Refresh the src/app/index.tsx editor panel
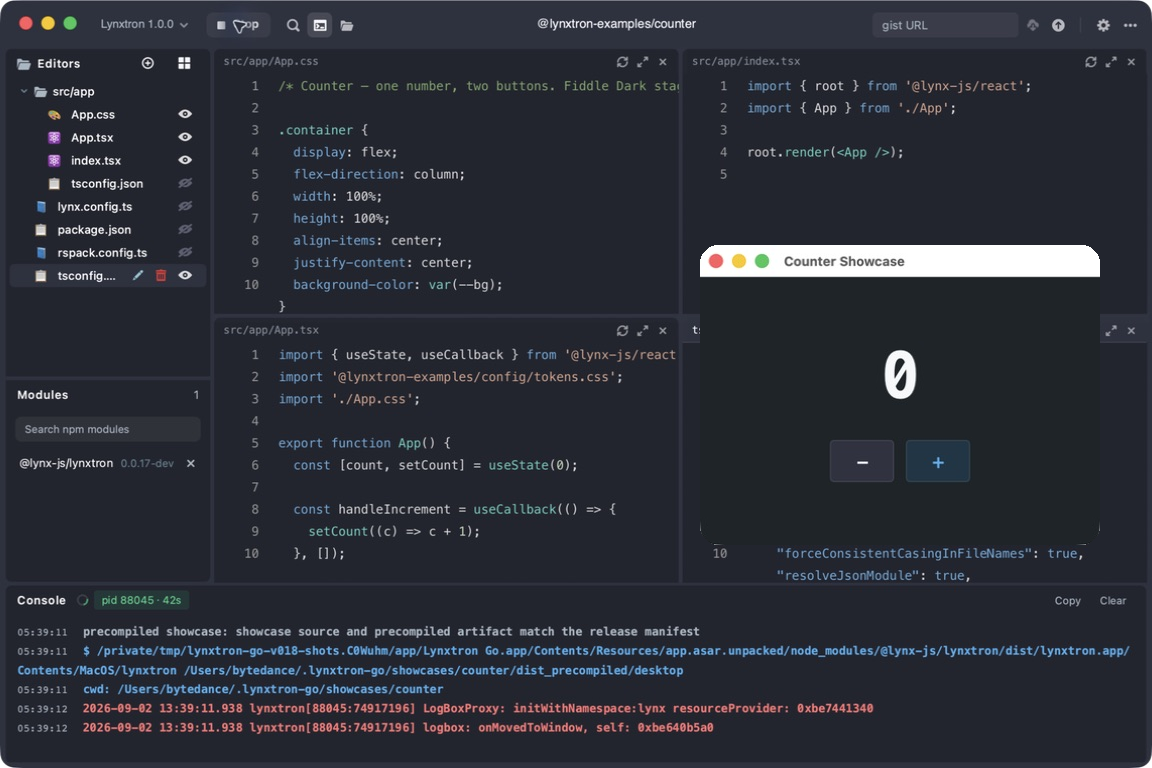 1090,62
